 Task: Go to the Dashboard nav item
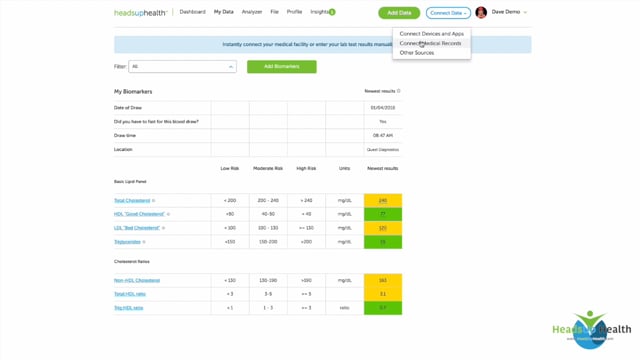[x=192, y=12]
